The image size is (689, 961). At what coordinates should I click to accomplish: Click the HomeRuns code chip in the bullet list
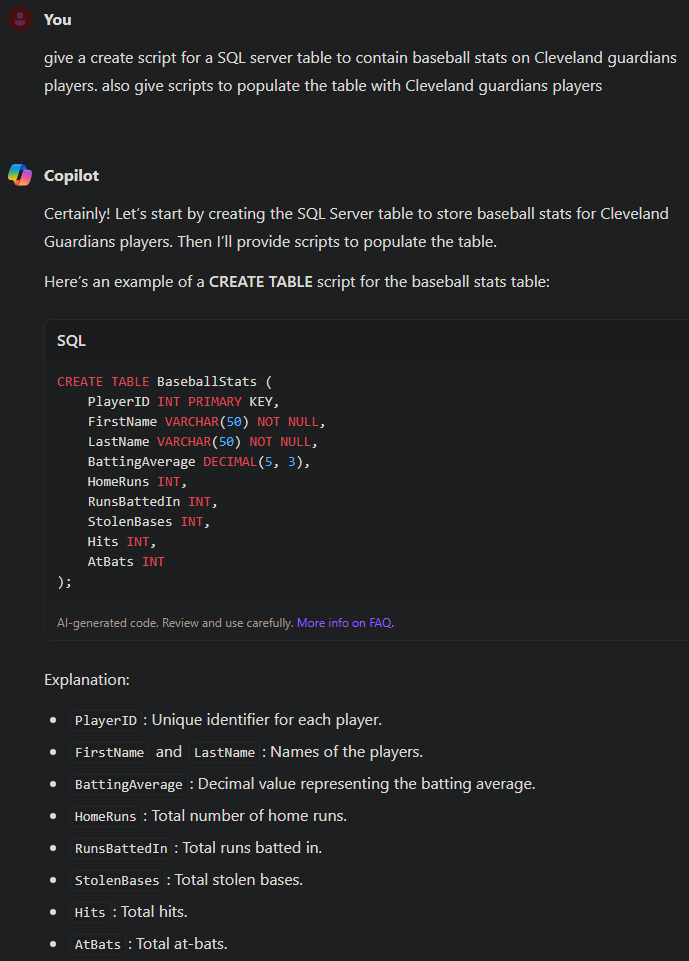click(x=105, y=816)
